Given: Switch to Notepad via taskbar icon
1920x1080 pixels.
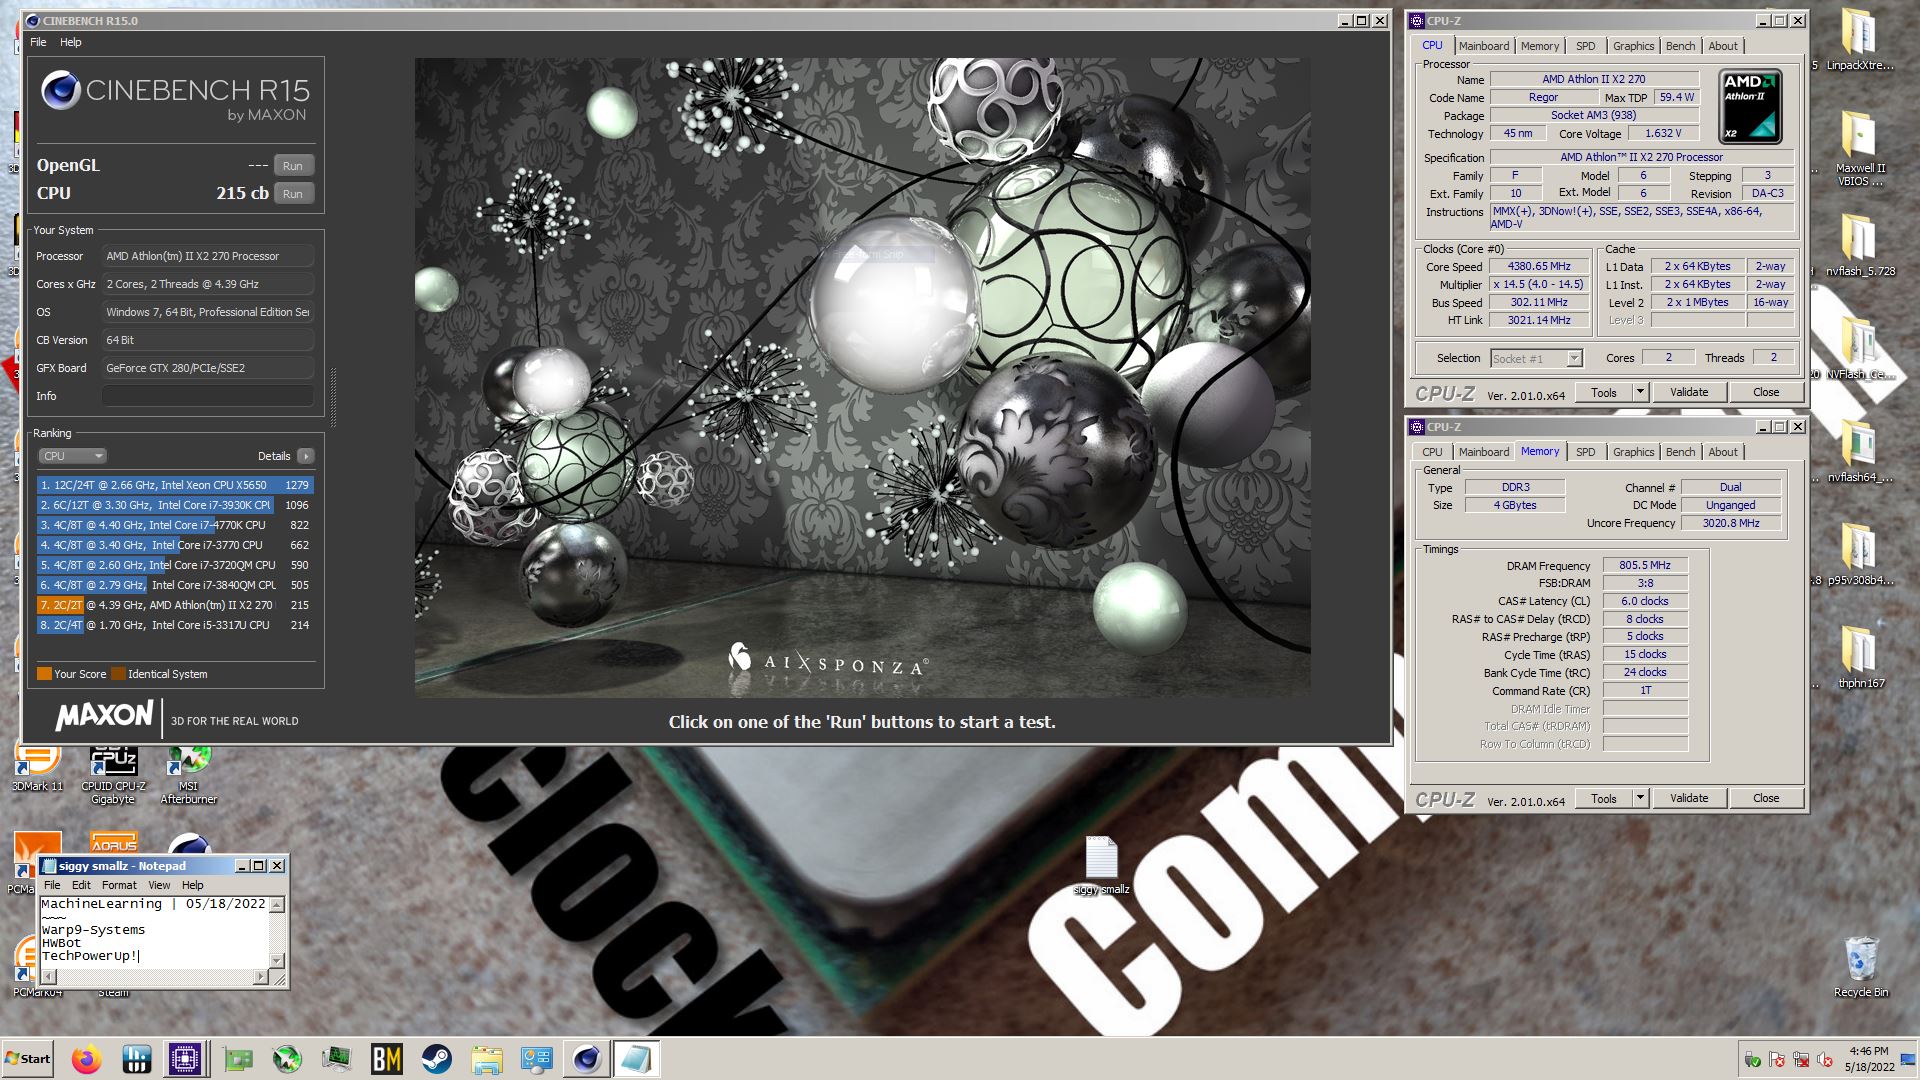Looking at the screenshot, I should (635, 1059).
